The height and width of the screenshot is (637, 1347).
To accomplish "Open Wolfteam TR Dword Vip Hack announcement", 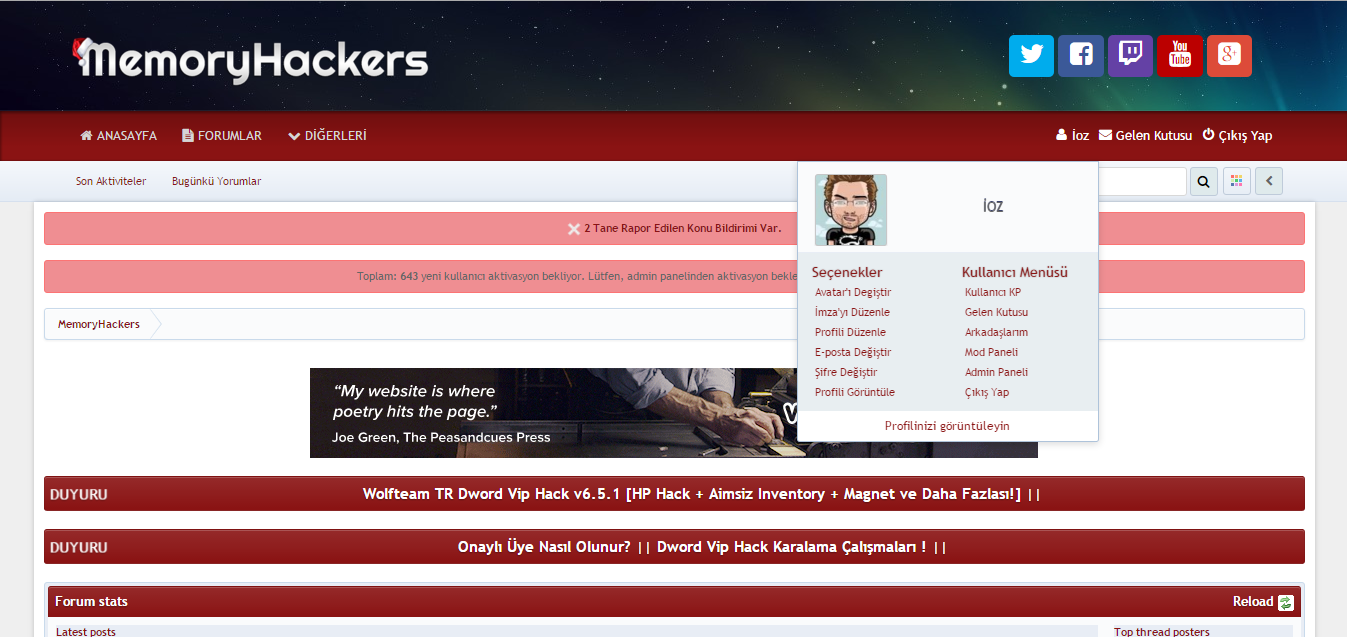I will coord(692,494).
